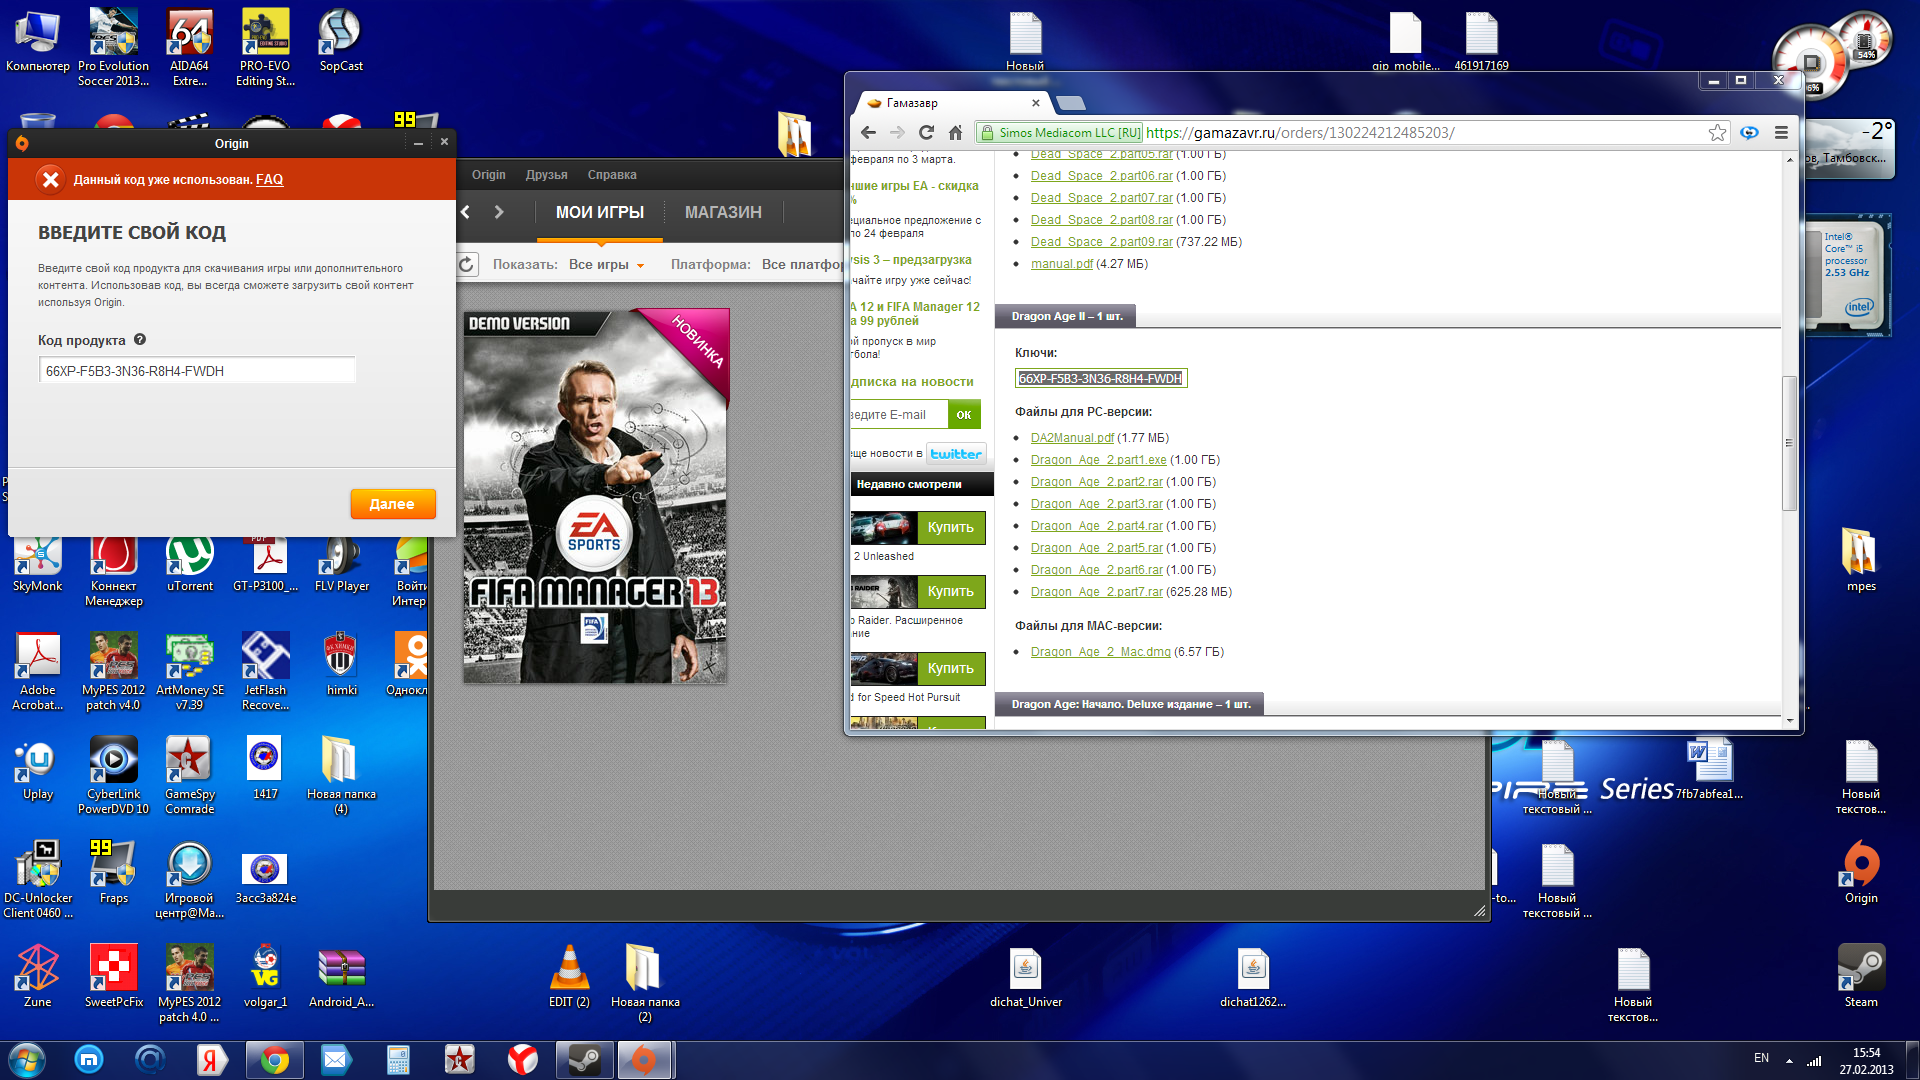Show hidden tray icons arrow
The height and width of the screenshot is (1080, 1920).
[1789, 1060]
